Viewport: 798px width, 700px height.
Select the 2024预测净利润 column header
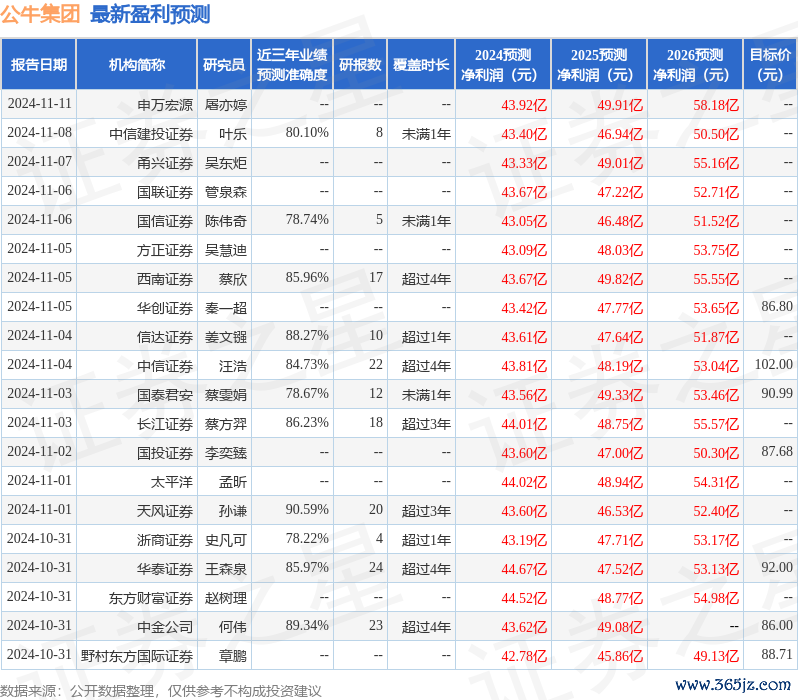(x=503, y=65)
